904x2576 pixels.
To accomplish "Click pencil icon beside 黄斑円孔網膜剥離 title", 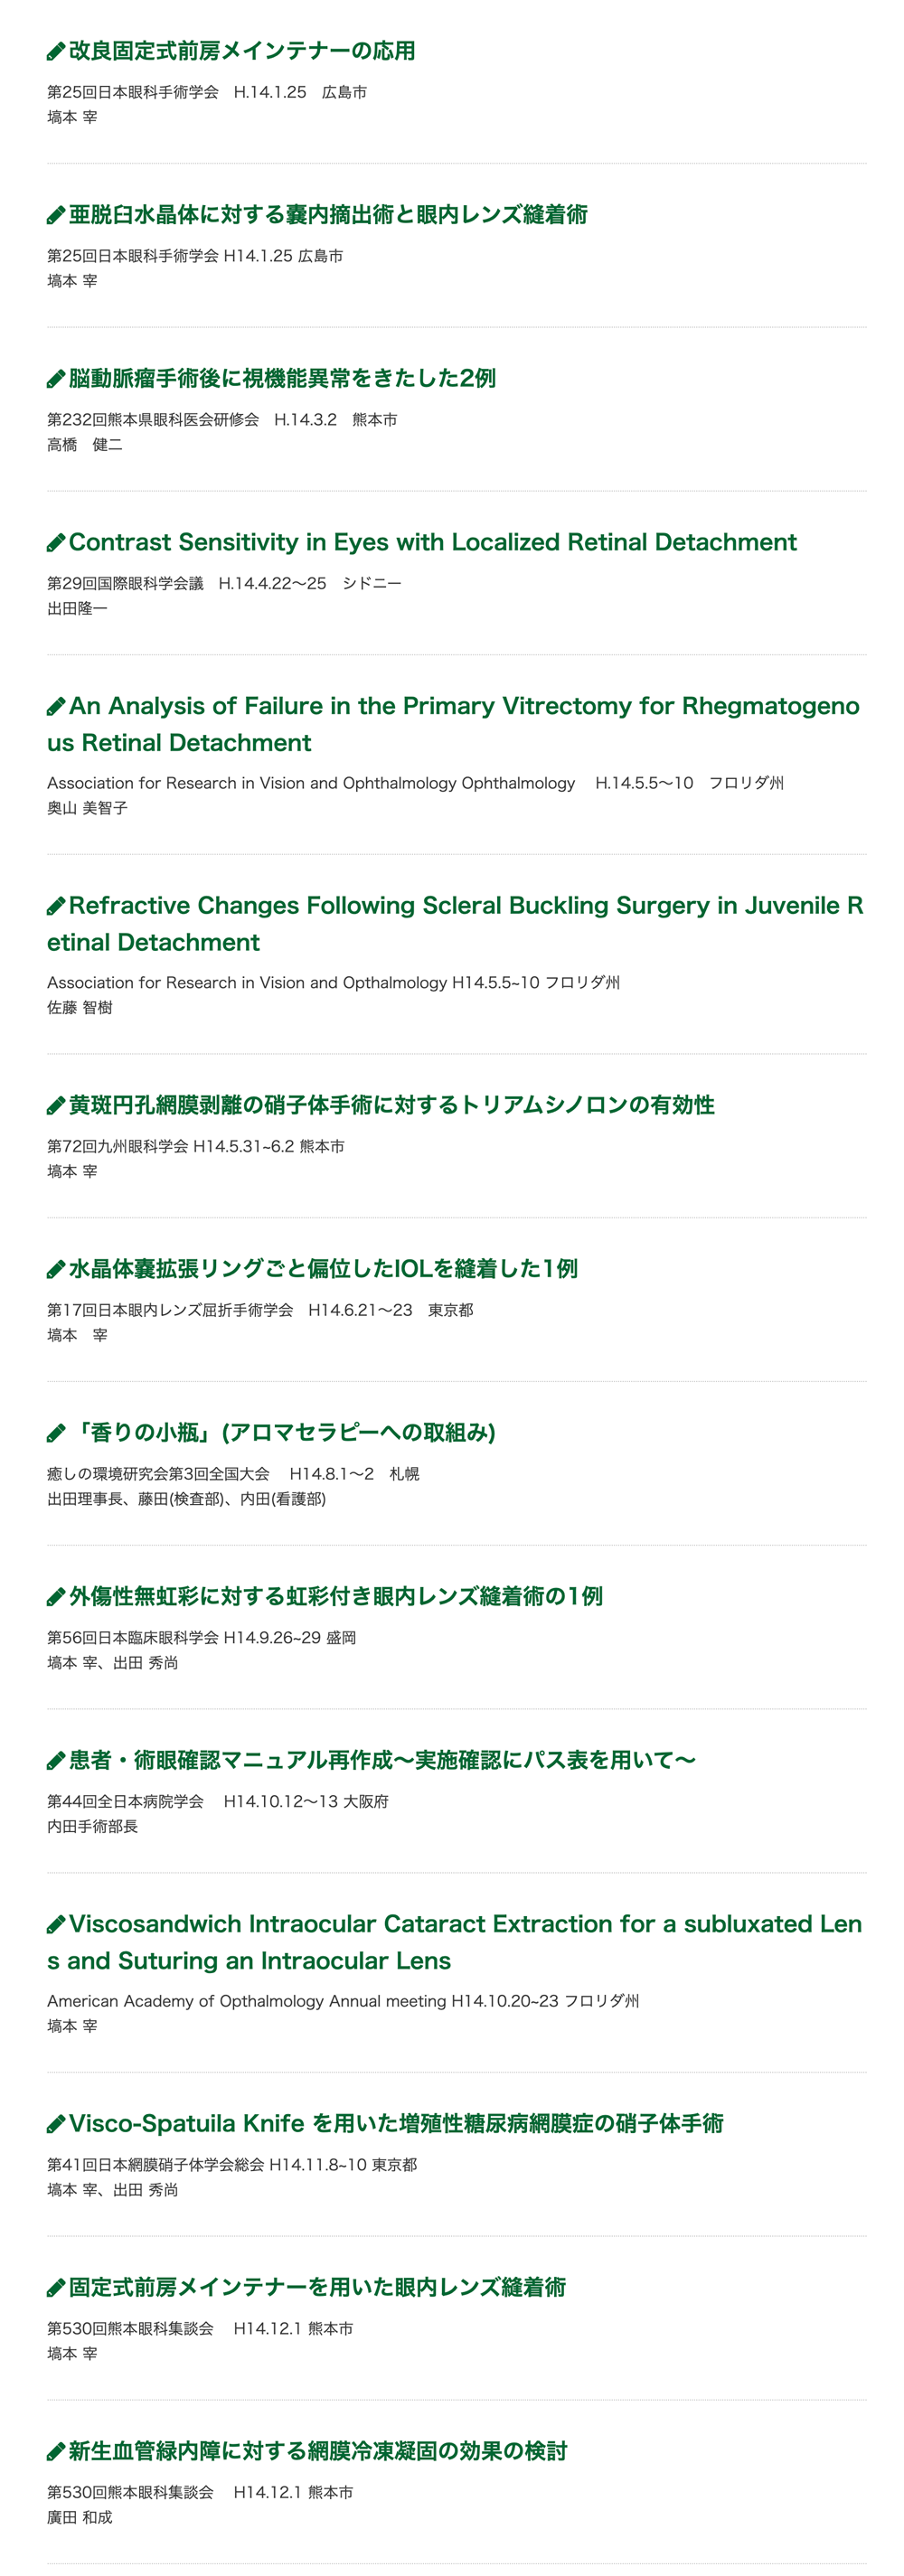I will pyautogui.click(x=56, y=1106).
